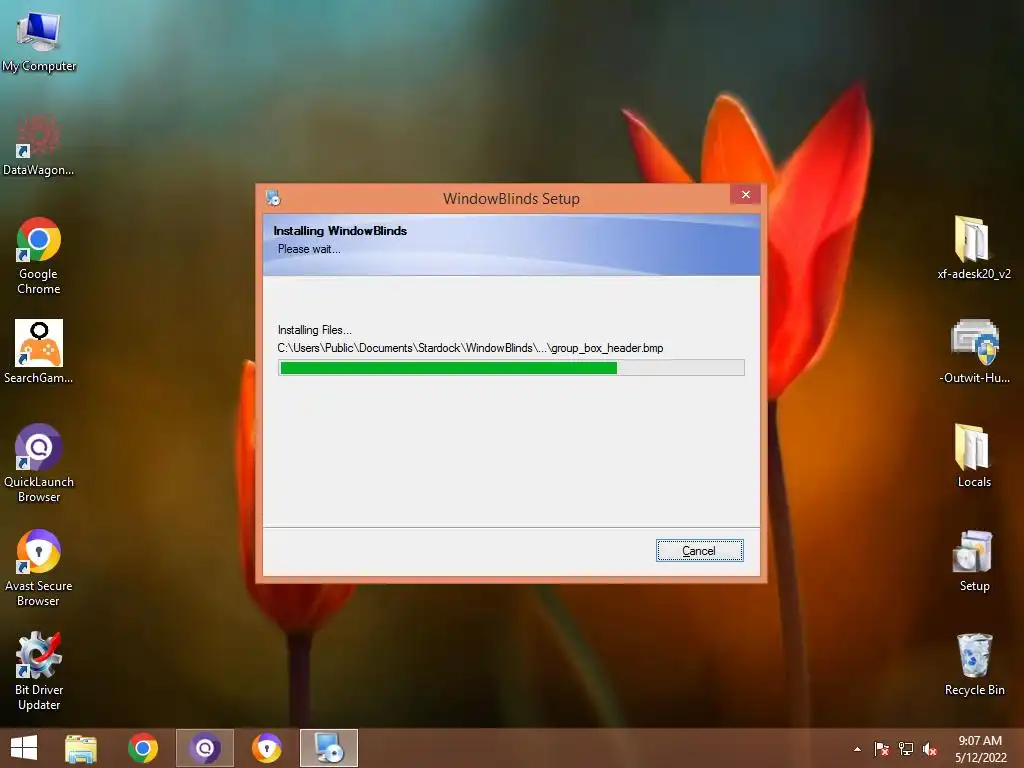Image resolution: width=1024 pixels, height=768 pixels.
Task: Cancel the WindowBlinds installation
Action: point(699,551)
